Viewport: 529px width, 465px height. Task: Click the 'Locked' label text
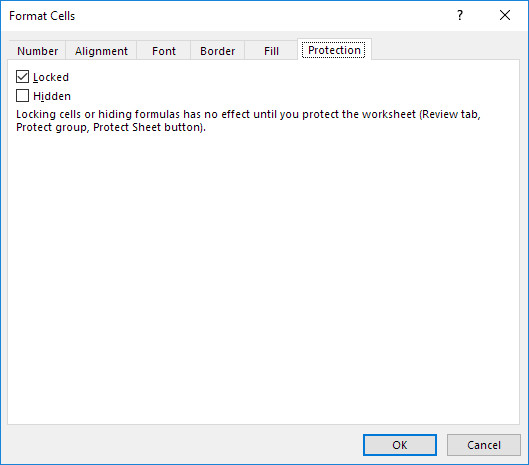coord(51,77)
